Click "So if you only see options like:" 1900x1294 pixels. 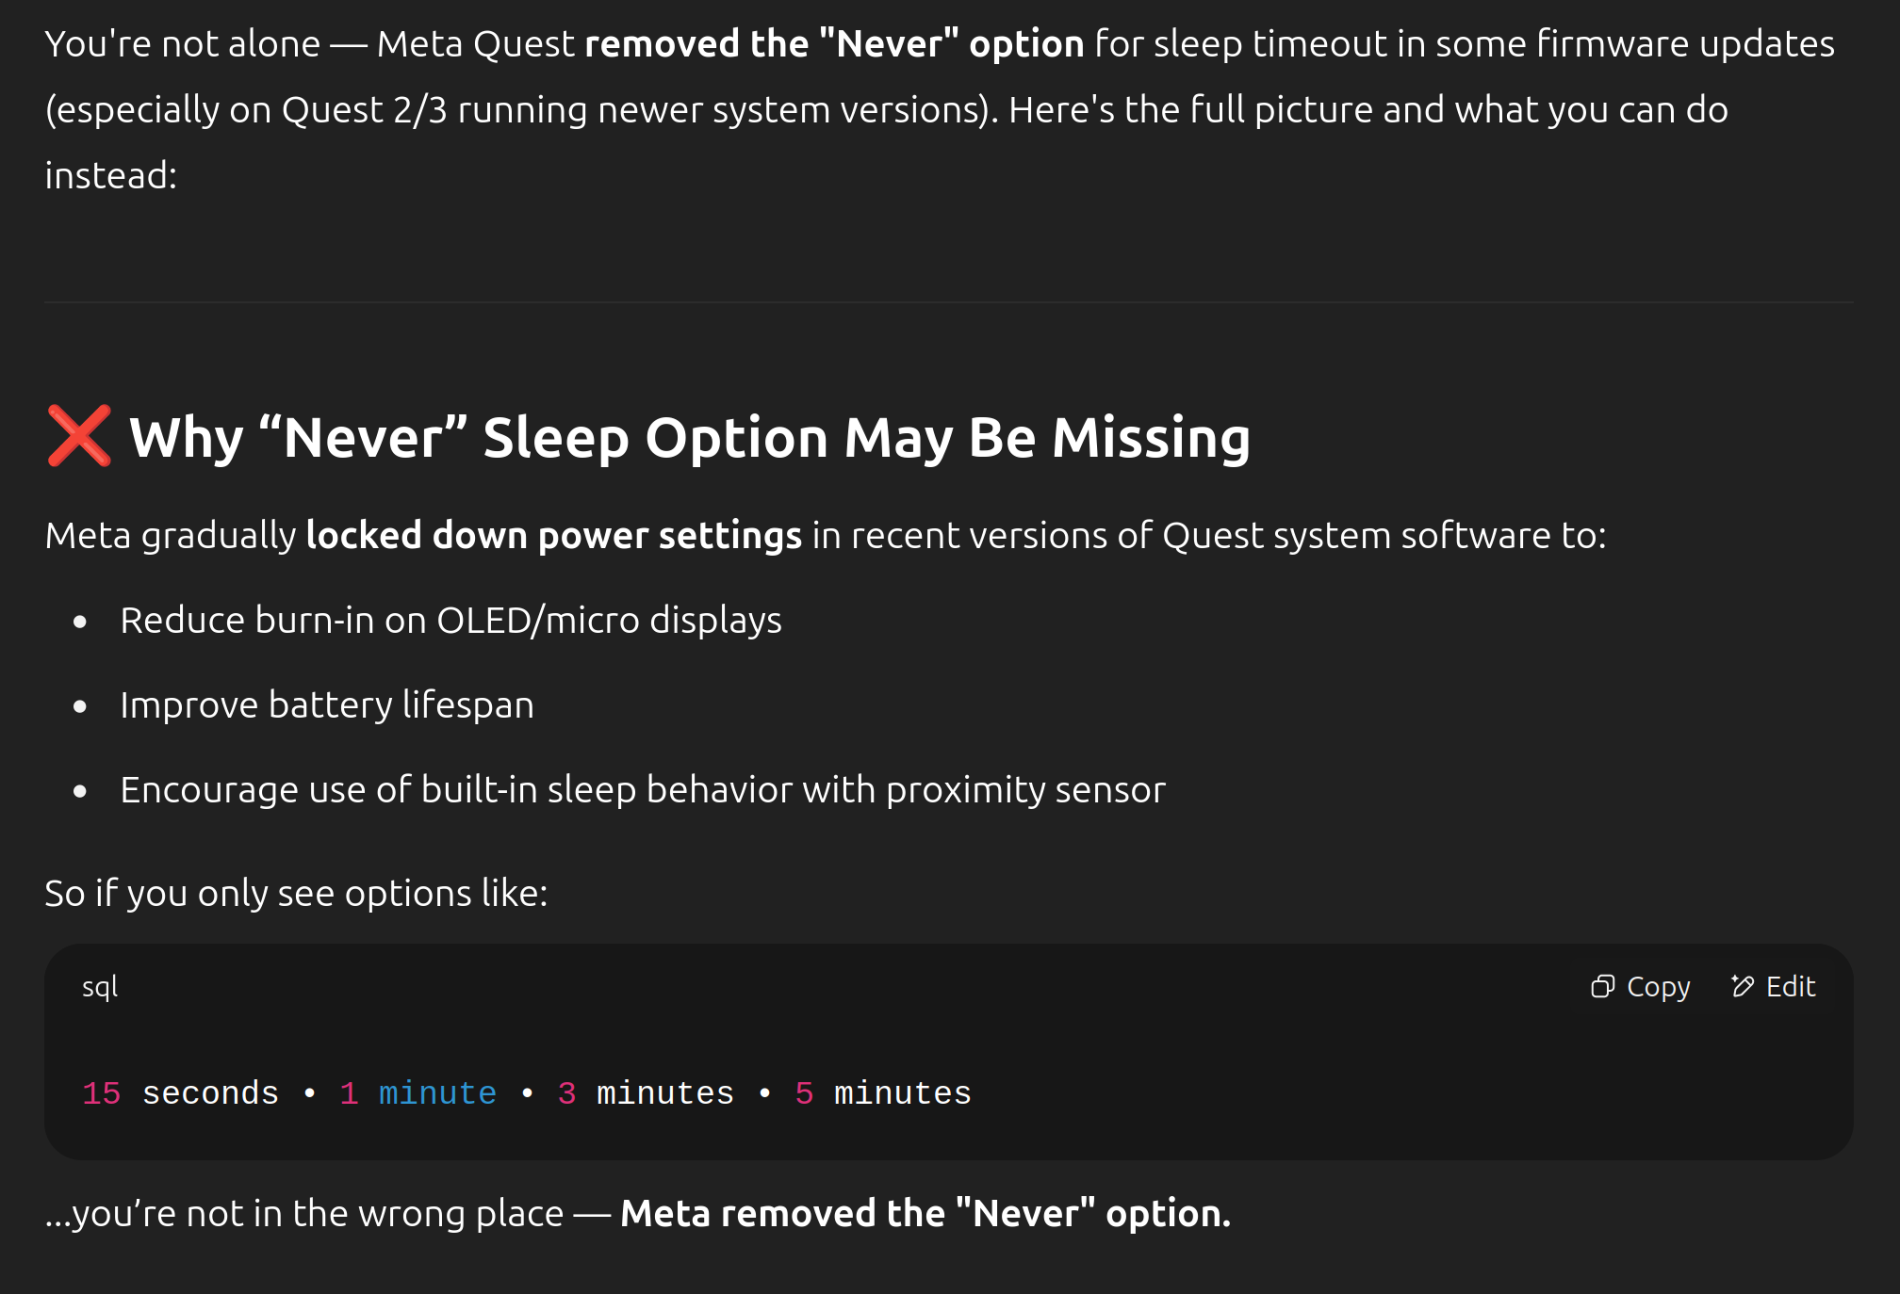[296, 893]
